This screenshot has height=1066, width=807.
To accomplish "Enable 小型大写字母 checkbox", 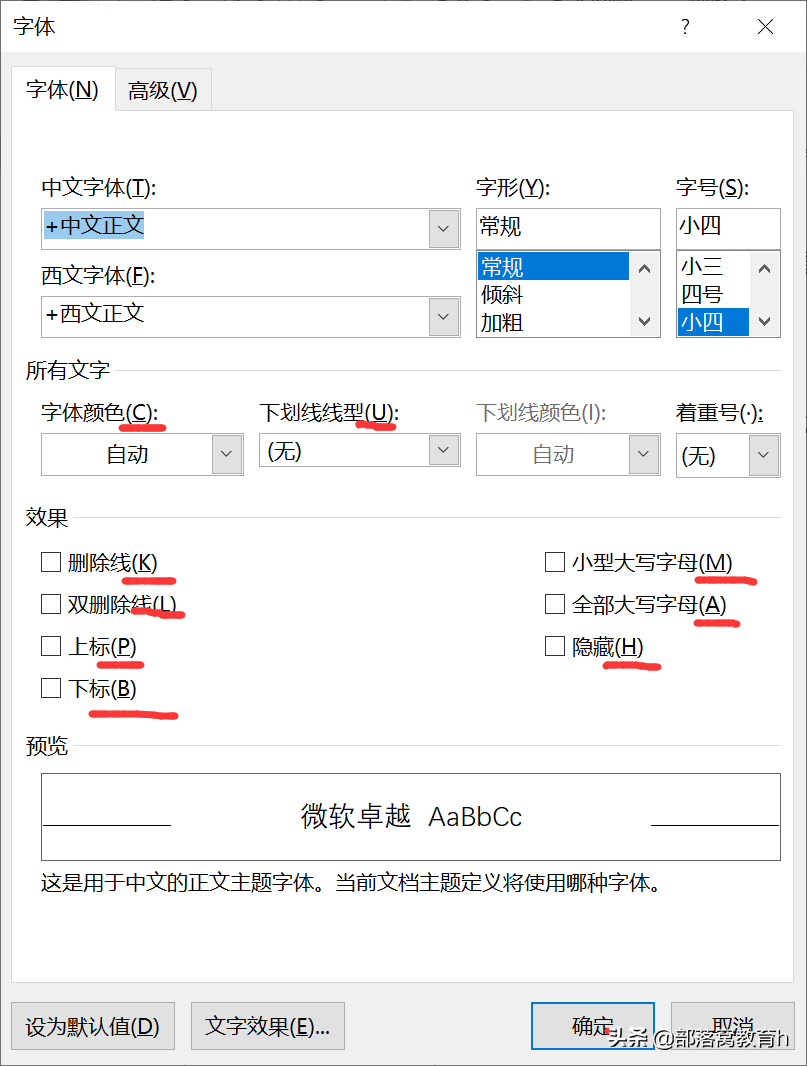I will 555,562.
